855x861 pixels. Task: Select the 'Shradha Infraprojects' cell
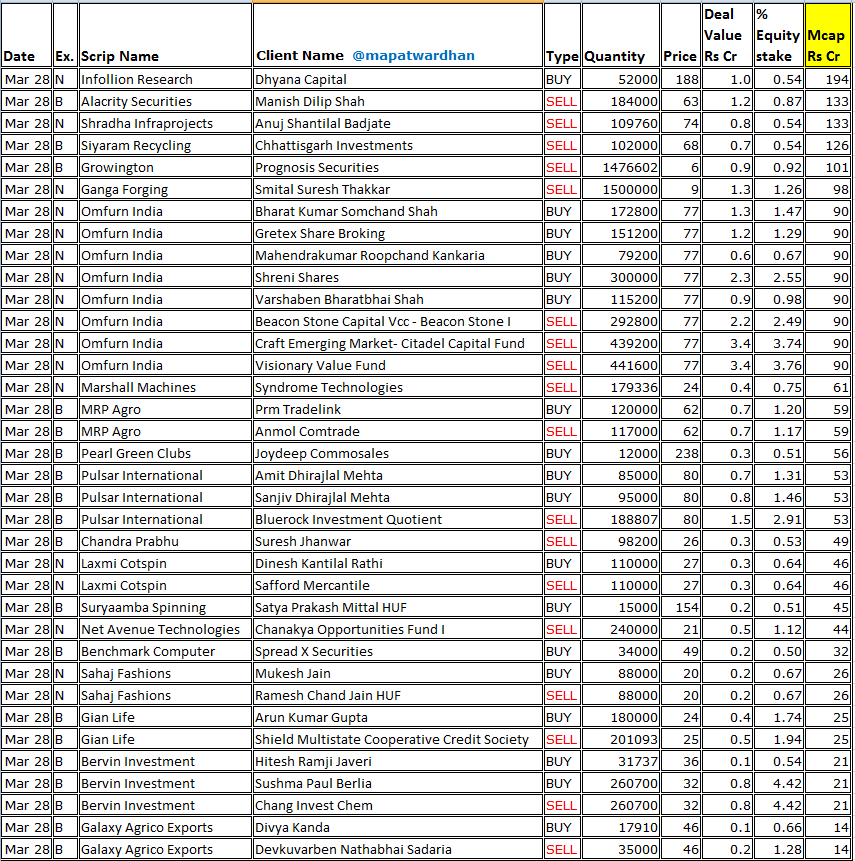165,123
